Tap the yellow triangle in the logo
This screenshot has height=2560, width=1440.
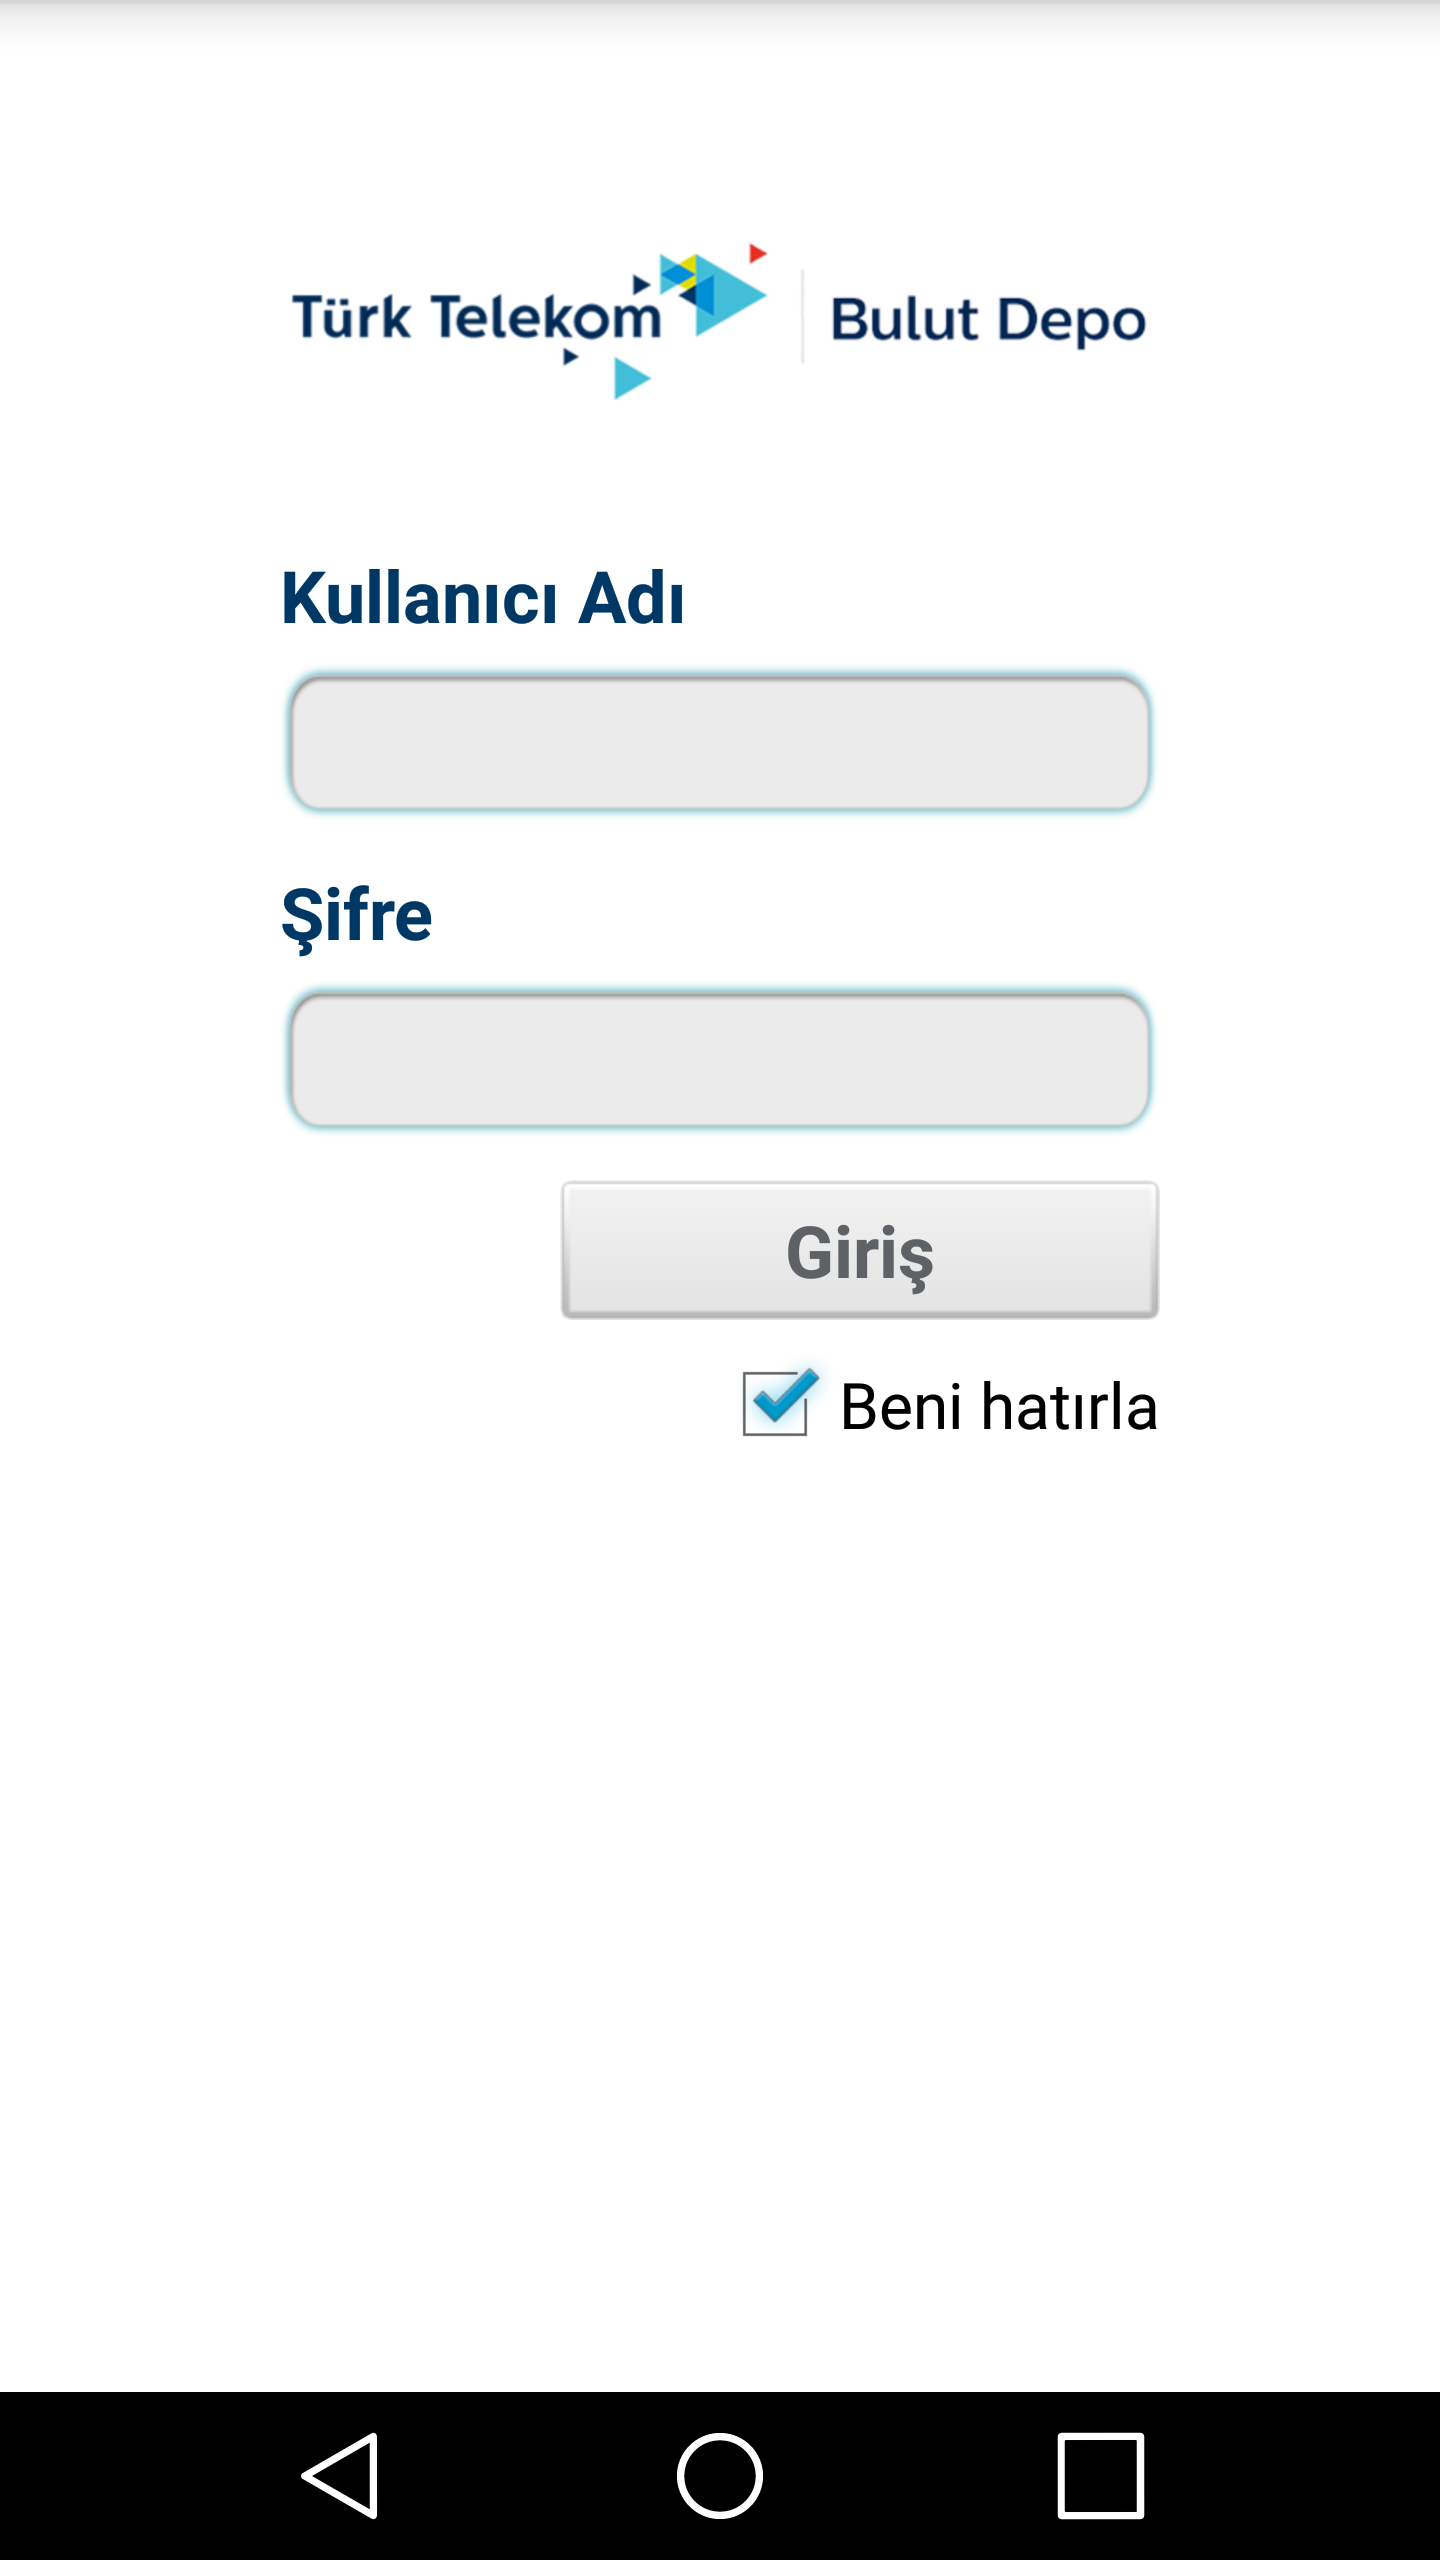coord(690,262)
